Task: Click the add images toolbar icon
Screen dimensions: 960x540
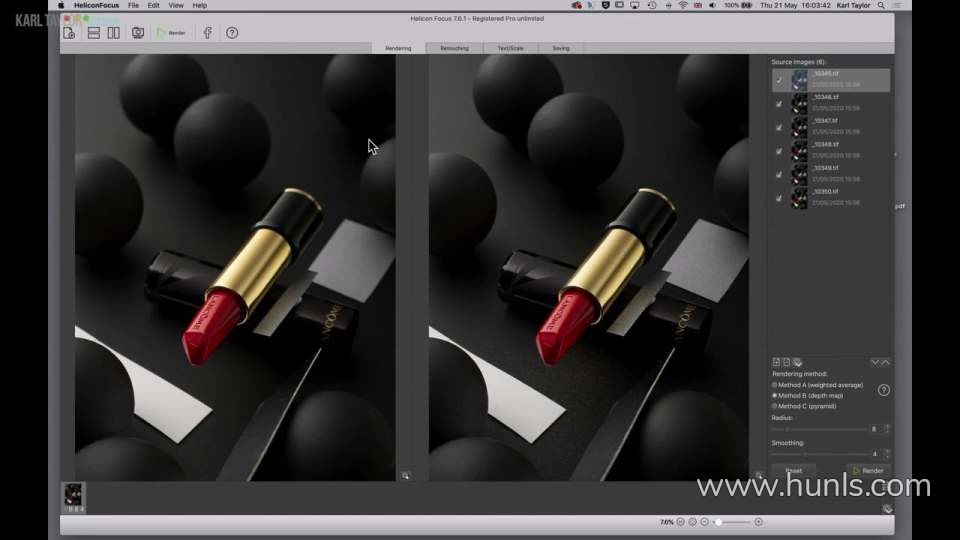Action: 69,33
